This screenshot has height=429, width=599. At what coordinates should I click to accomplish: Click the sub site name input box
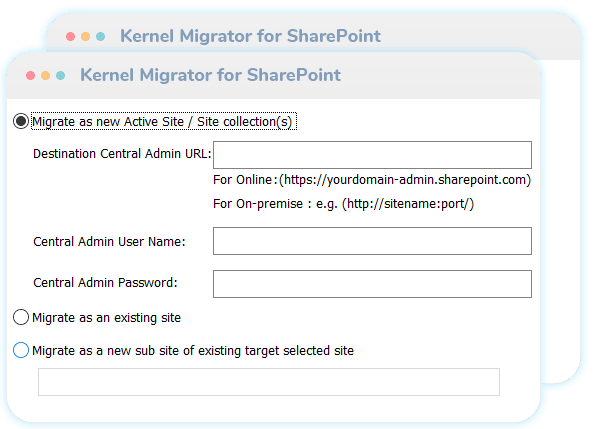(269, 382)
